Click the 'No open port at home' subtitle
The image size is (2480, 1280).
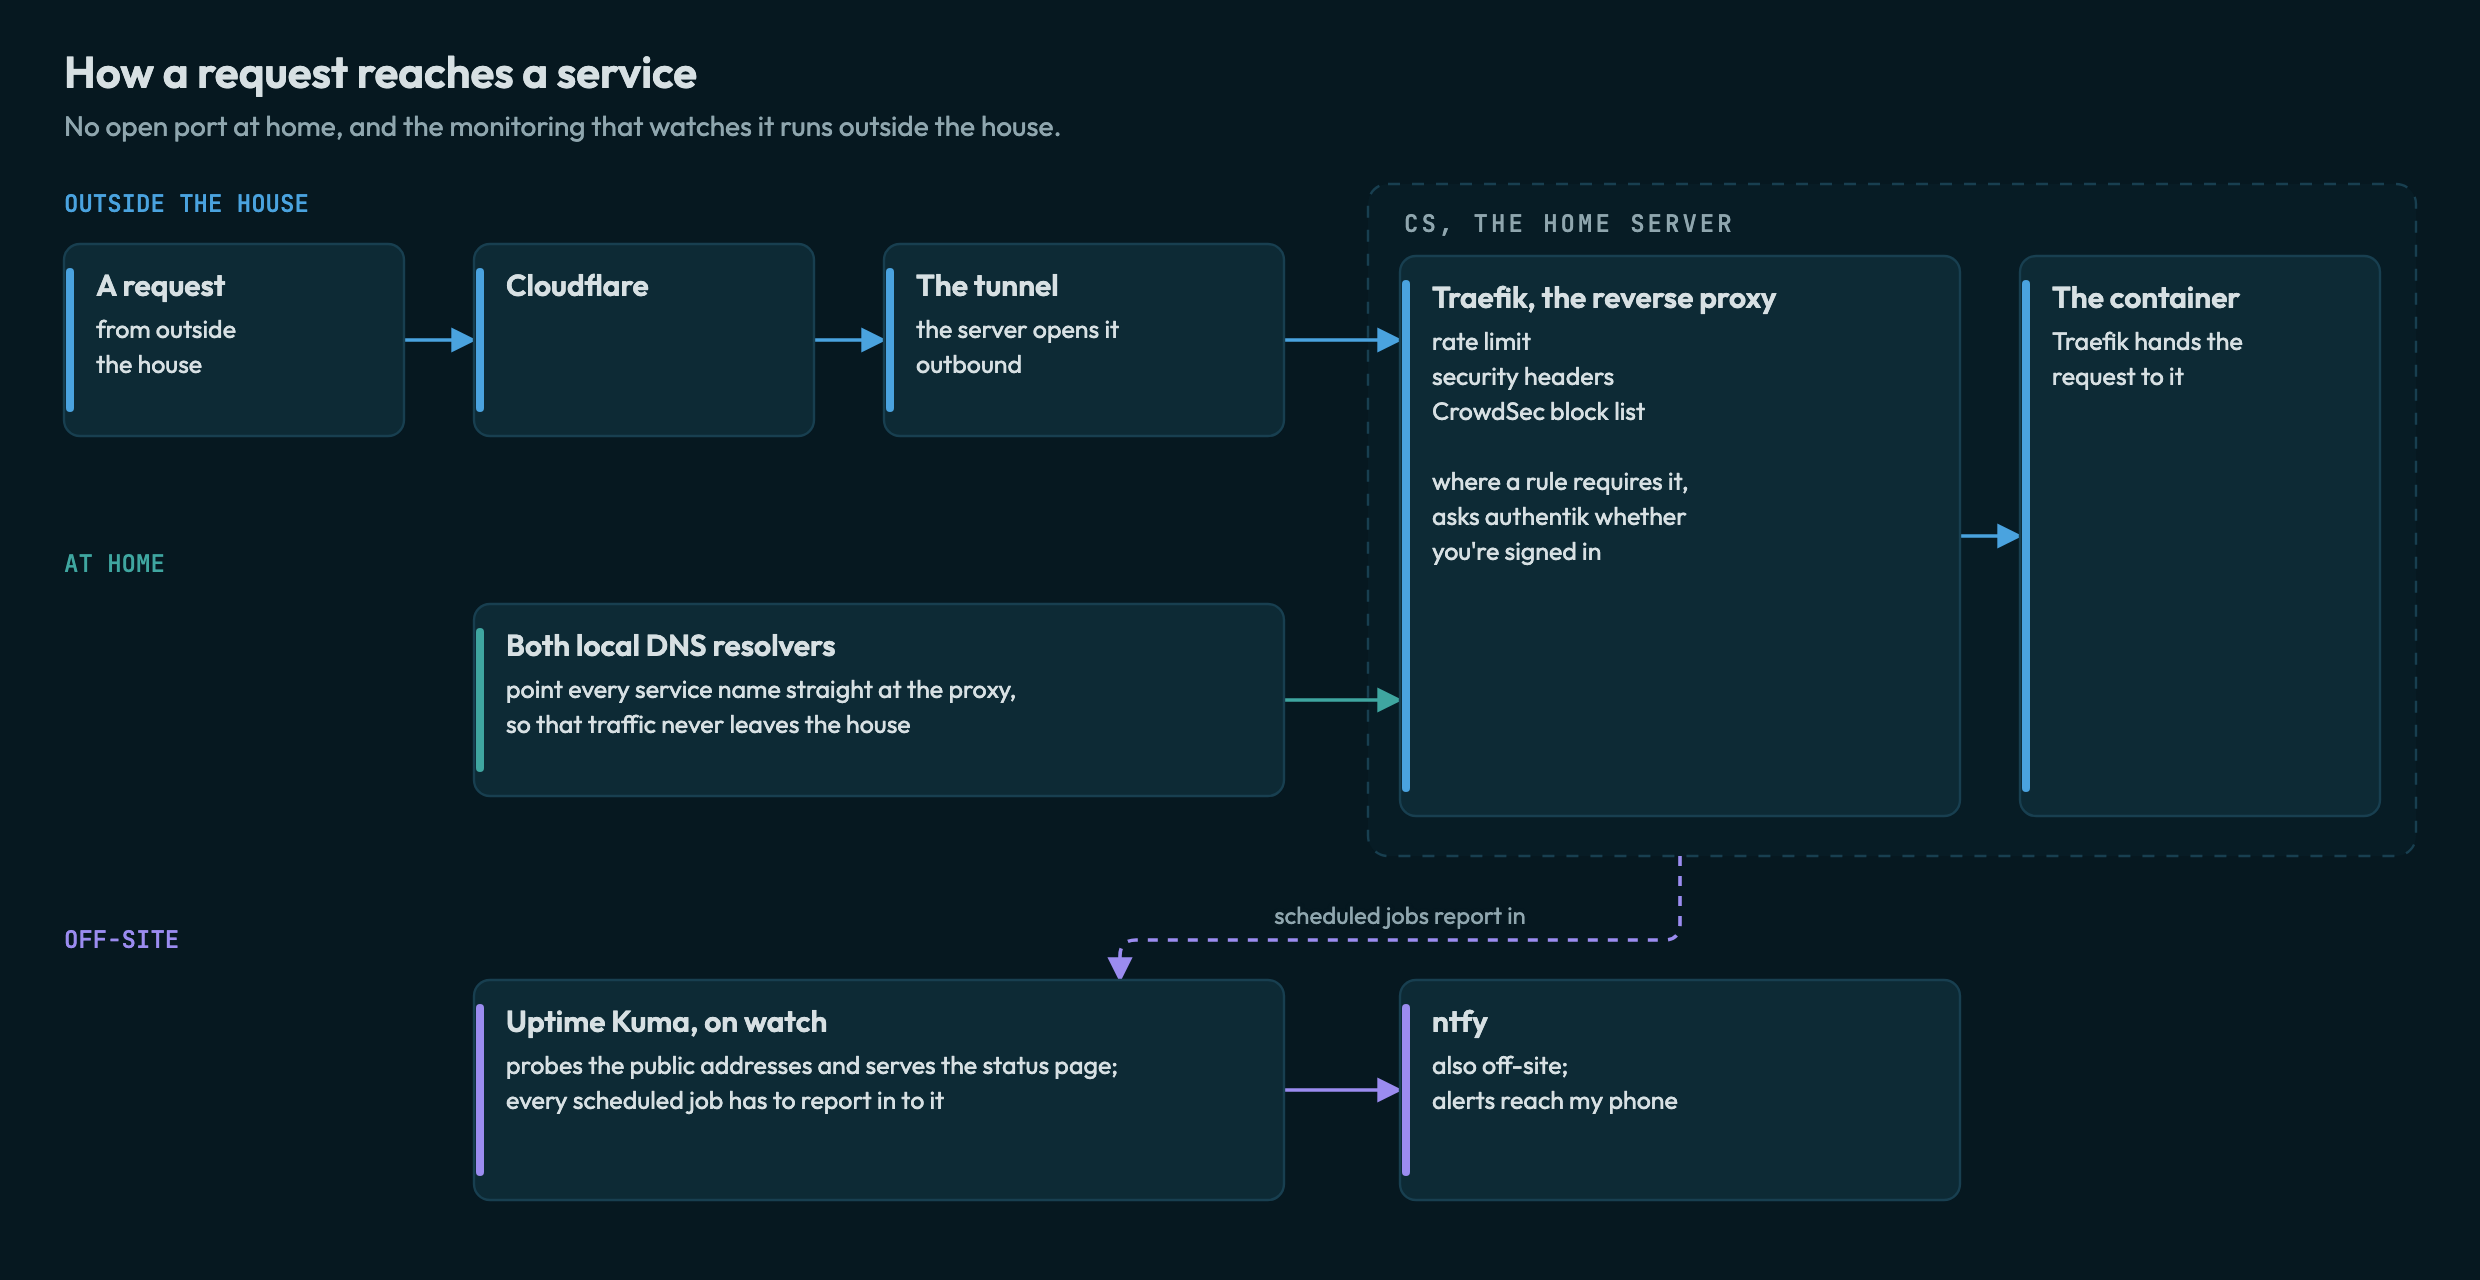click(x=562, y=127)
